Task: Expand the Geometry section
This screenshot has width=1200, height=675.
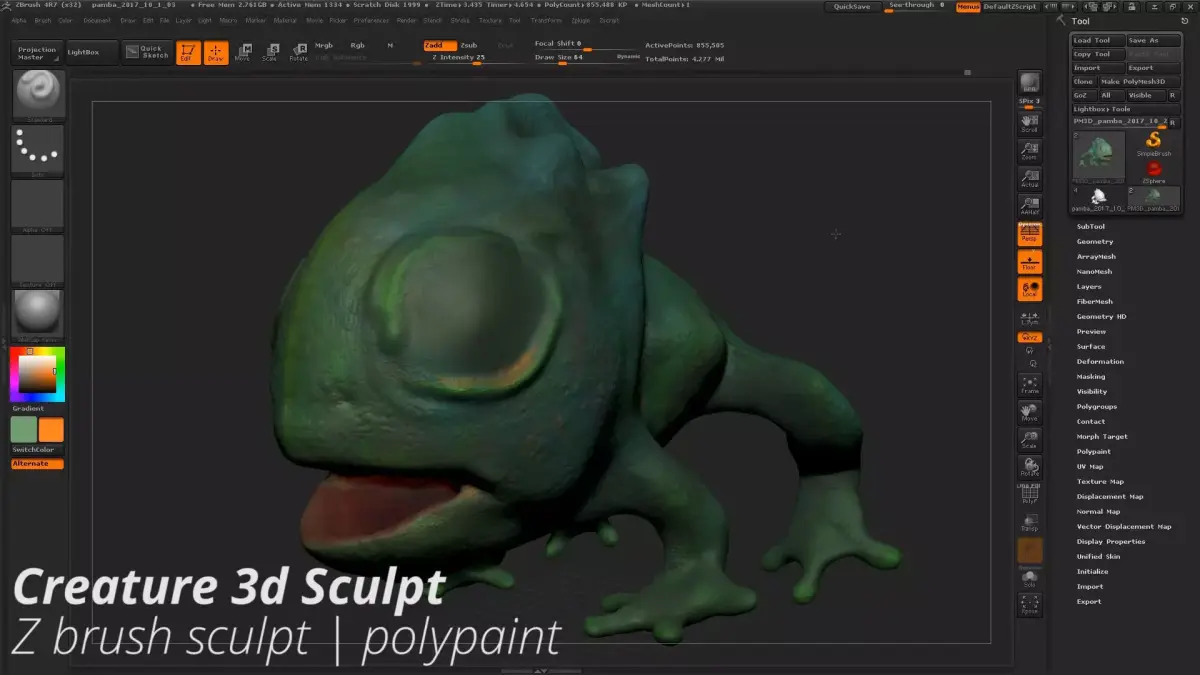Action: tap(1095, 242)
